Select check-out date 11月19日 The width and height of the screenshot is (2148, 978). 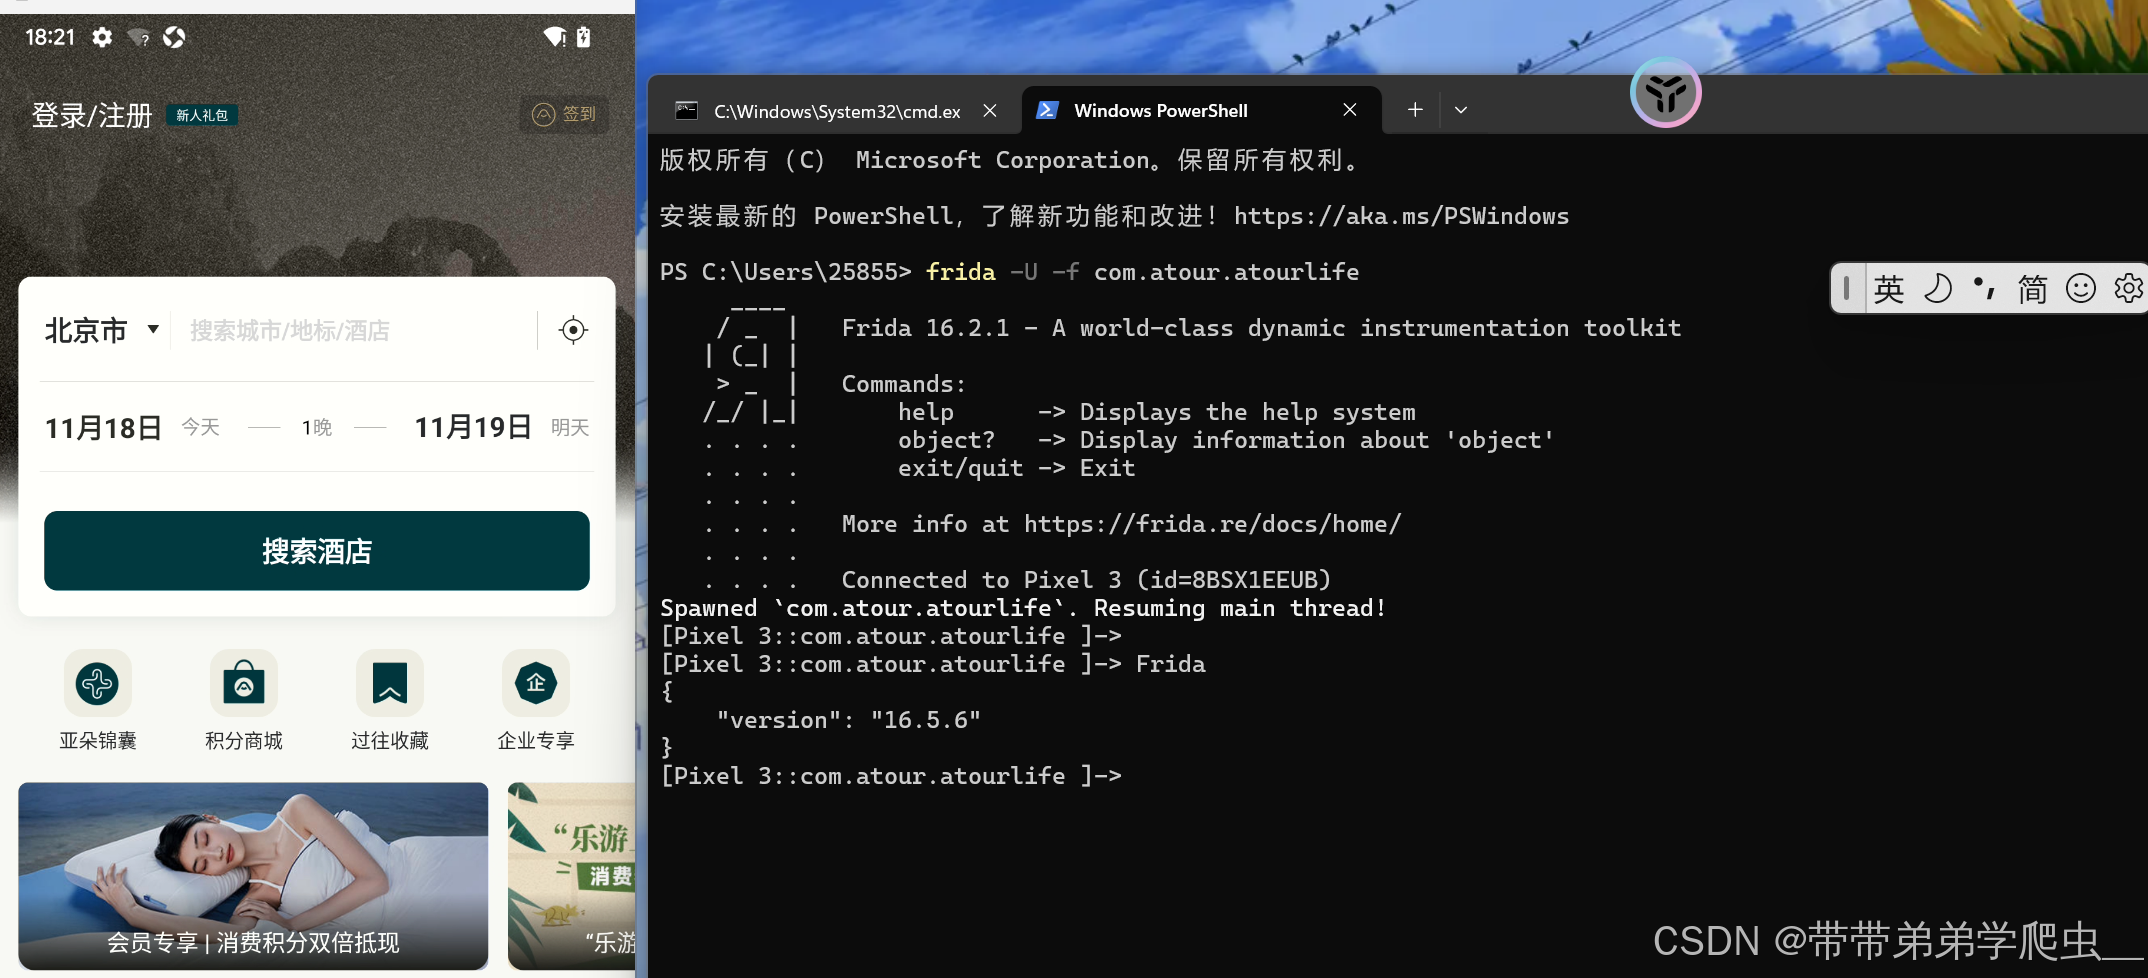(473, 428)
